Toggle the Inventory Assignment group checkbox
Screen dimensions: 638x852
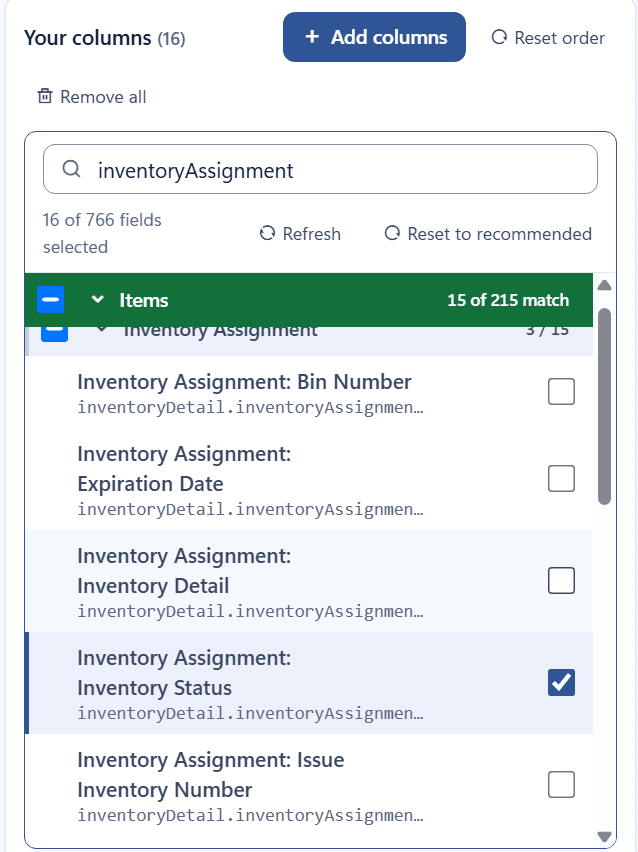coord(54,333)
